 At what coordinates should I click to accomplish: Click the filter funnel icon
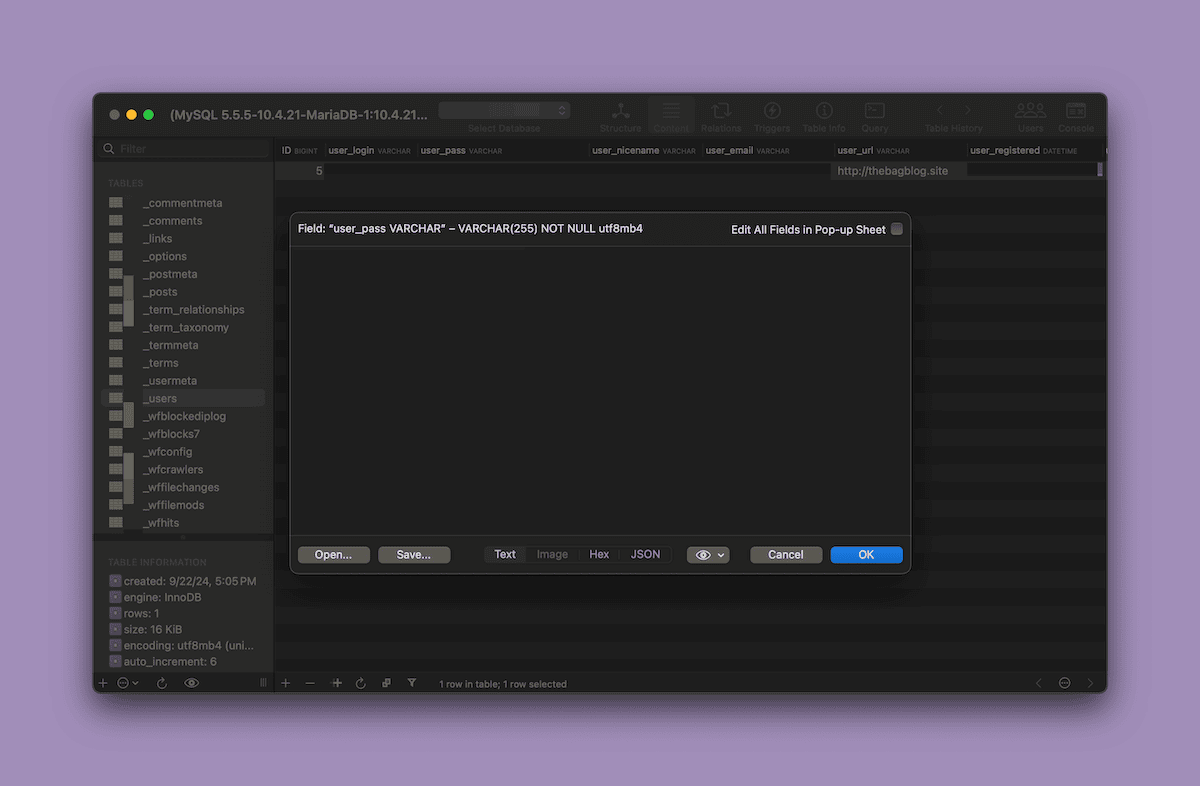click(411, 683)
